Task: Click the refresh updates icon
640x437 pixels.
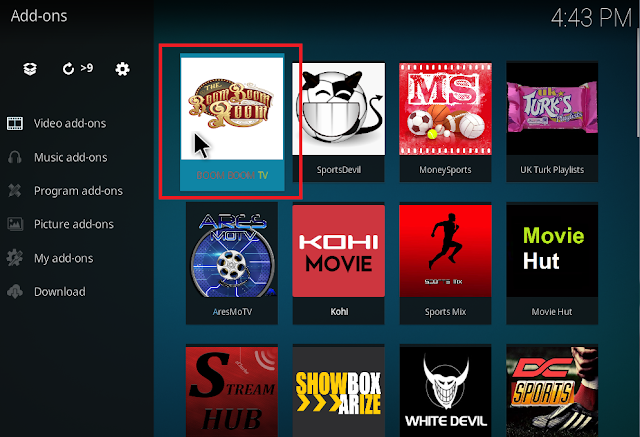Action: (68, 69)
